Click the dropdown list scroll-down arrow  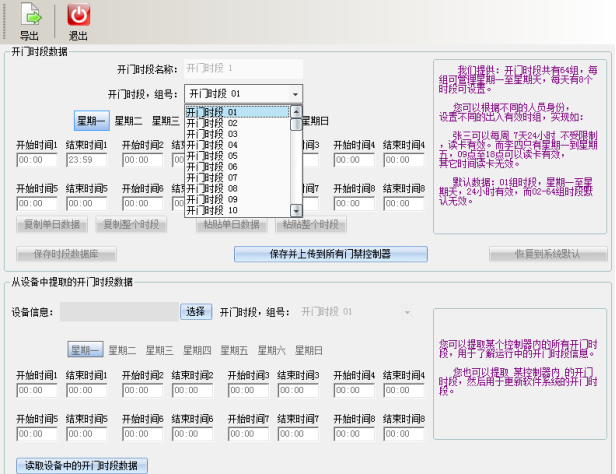296,210
